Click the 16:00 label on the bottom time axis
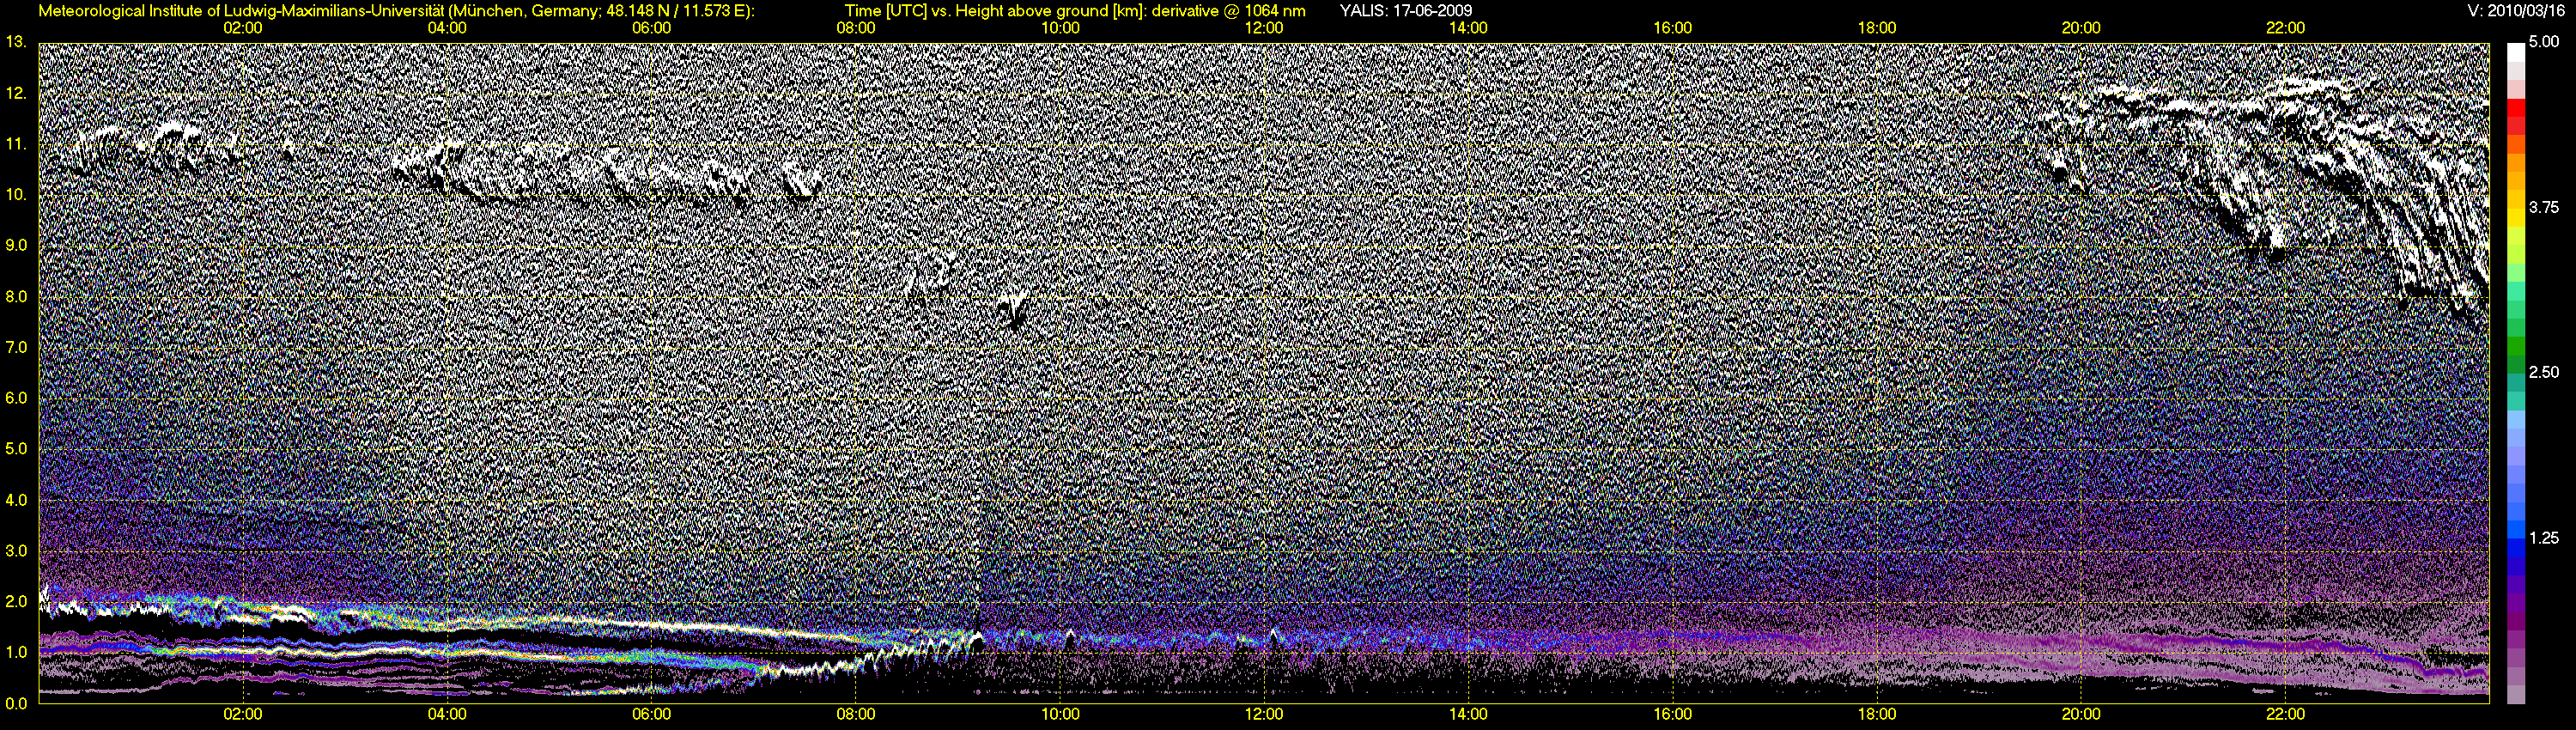Image resolution: width=2576 pixels, height=730 pixels. (1673, 715)
